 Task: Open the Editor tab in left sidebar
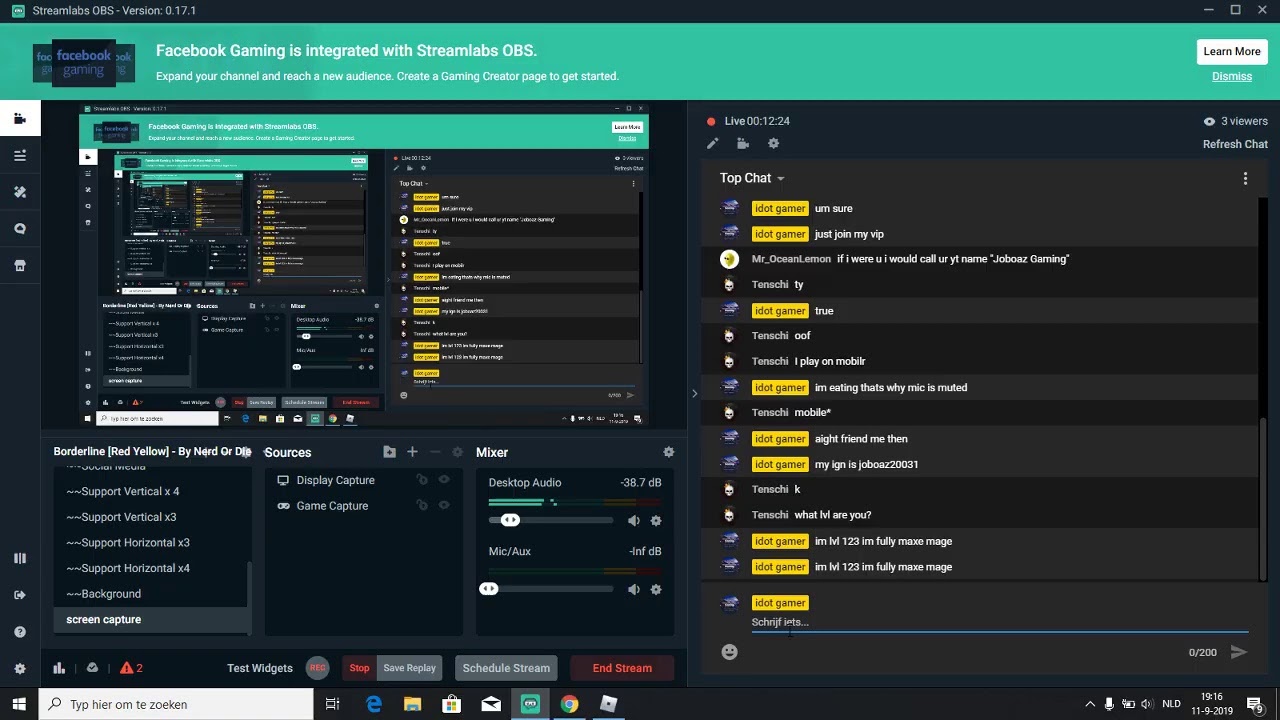pyautogui.click(x=20, y=119)
